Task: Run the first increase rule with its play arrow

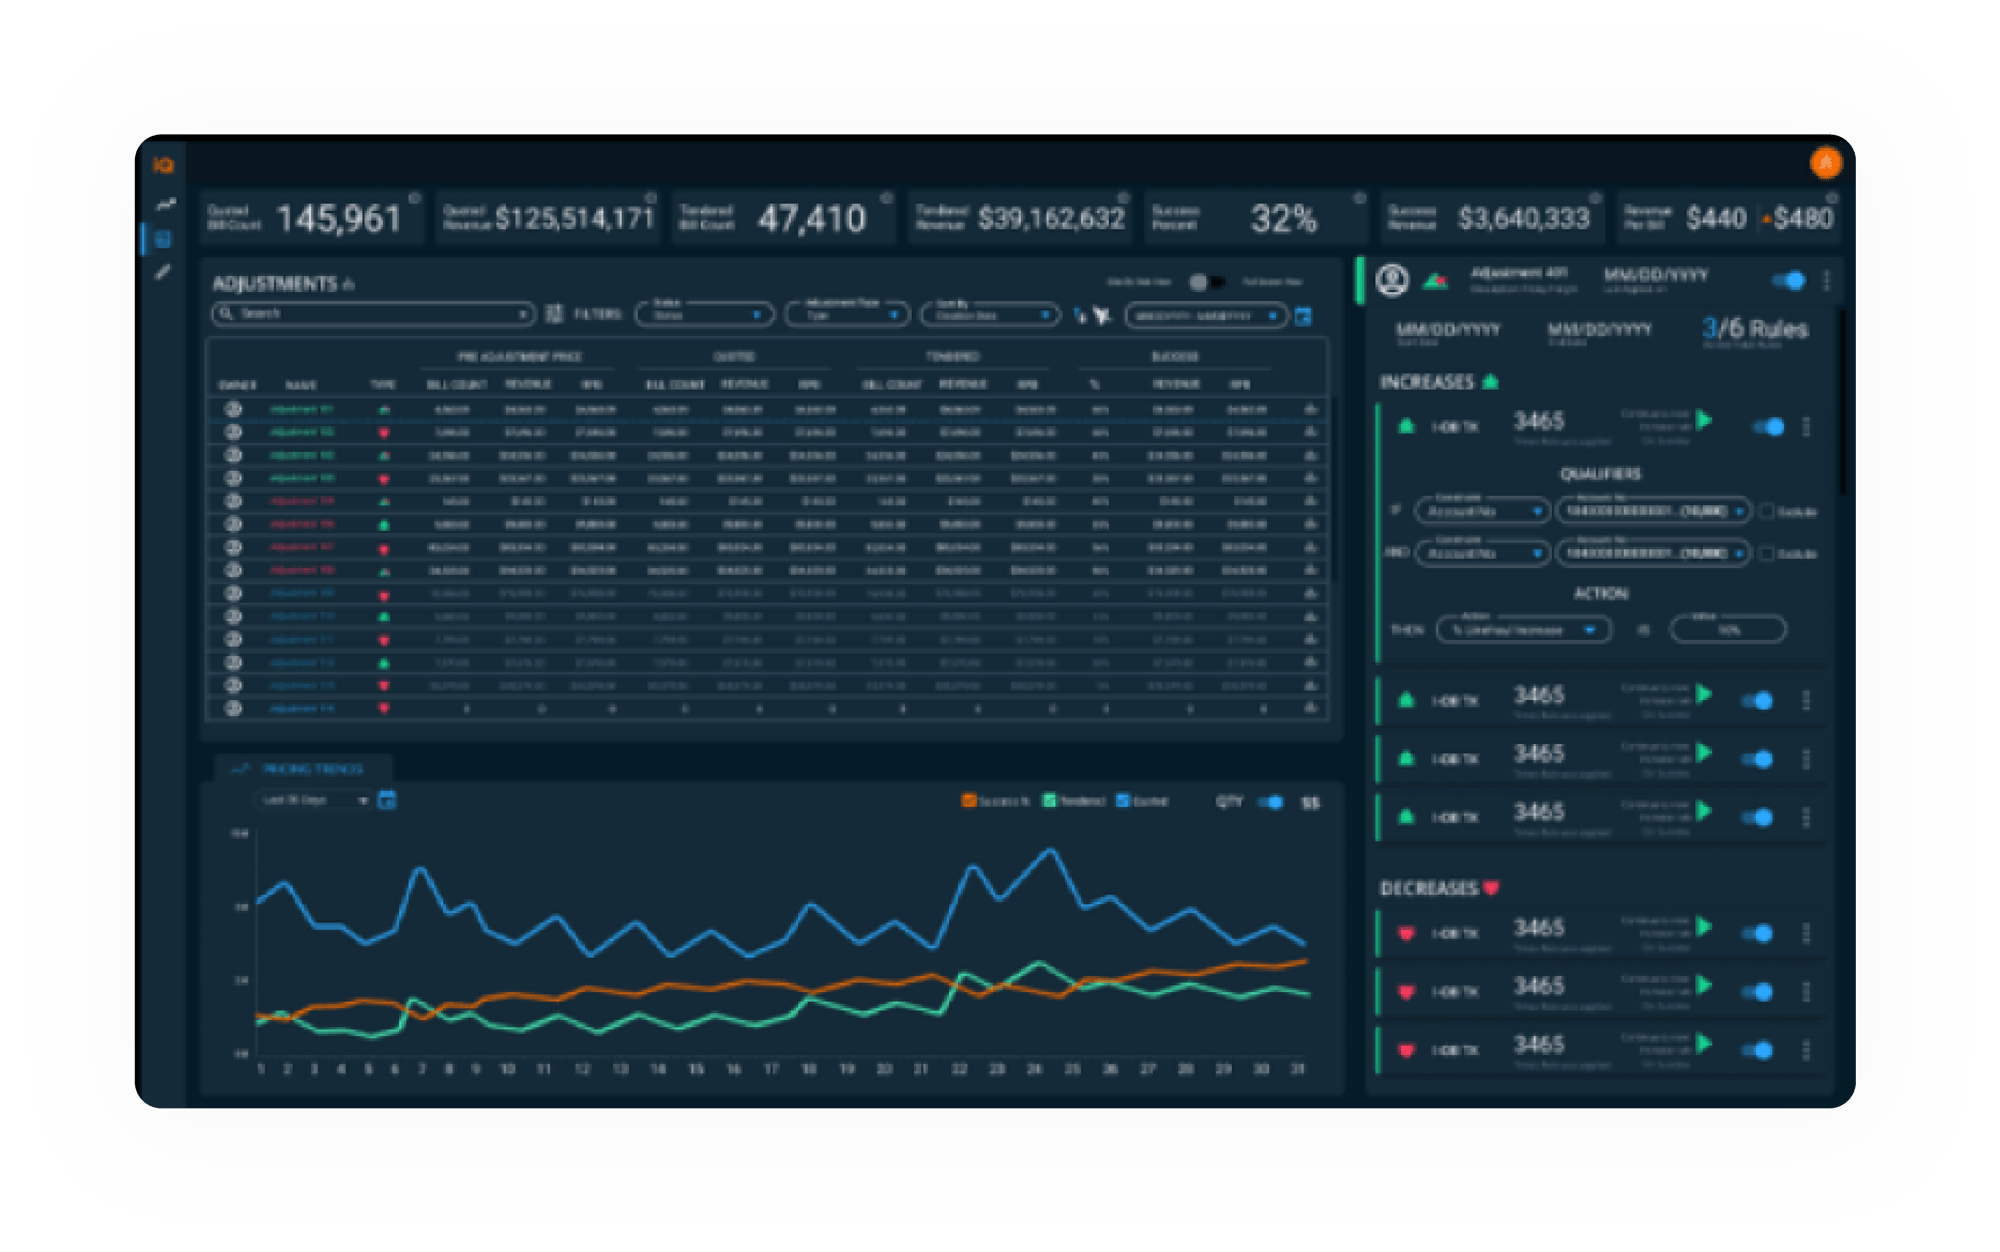Action: [1704, 420]
